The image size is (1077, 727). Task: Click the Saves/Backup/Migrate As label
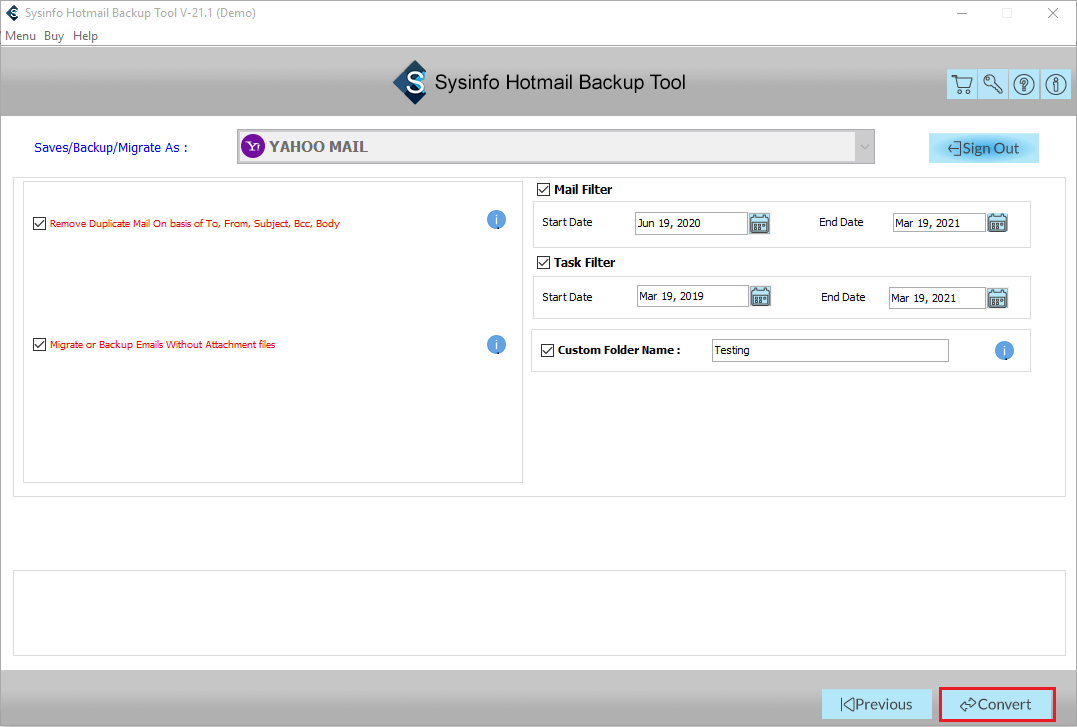(111, 148)
